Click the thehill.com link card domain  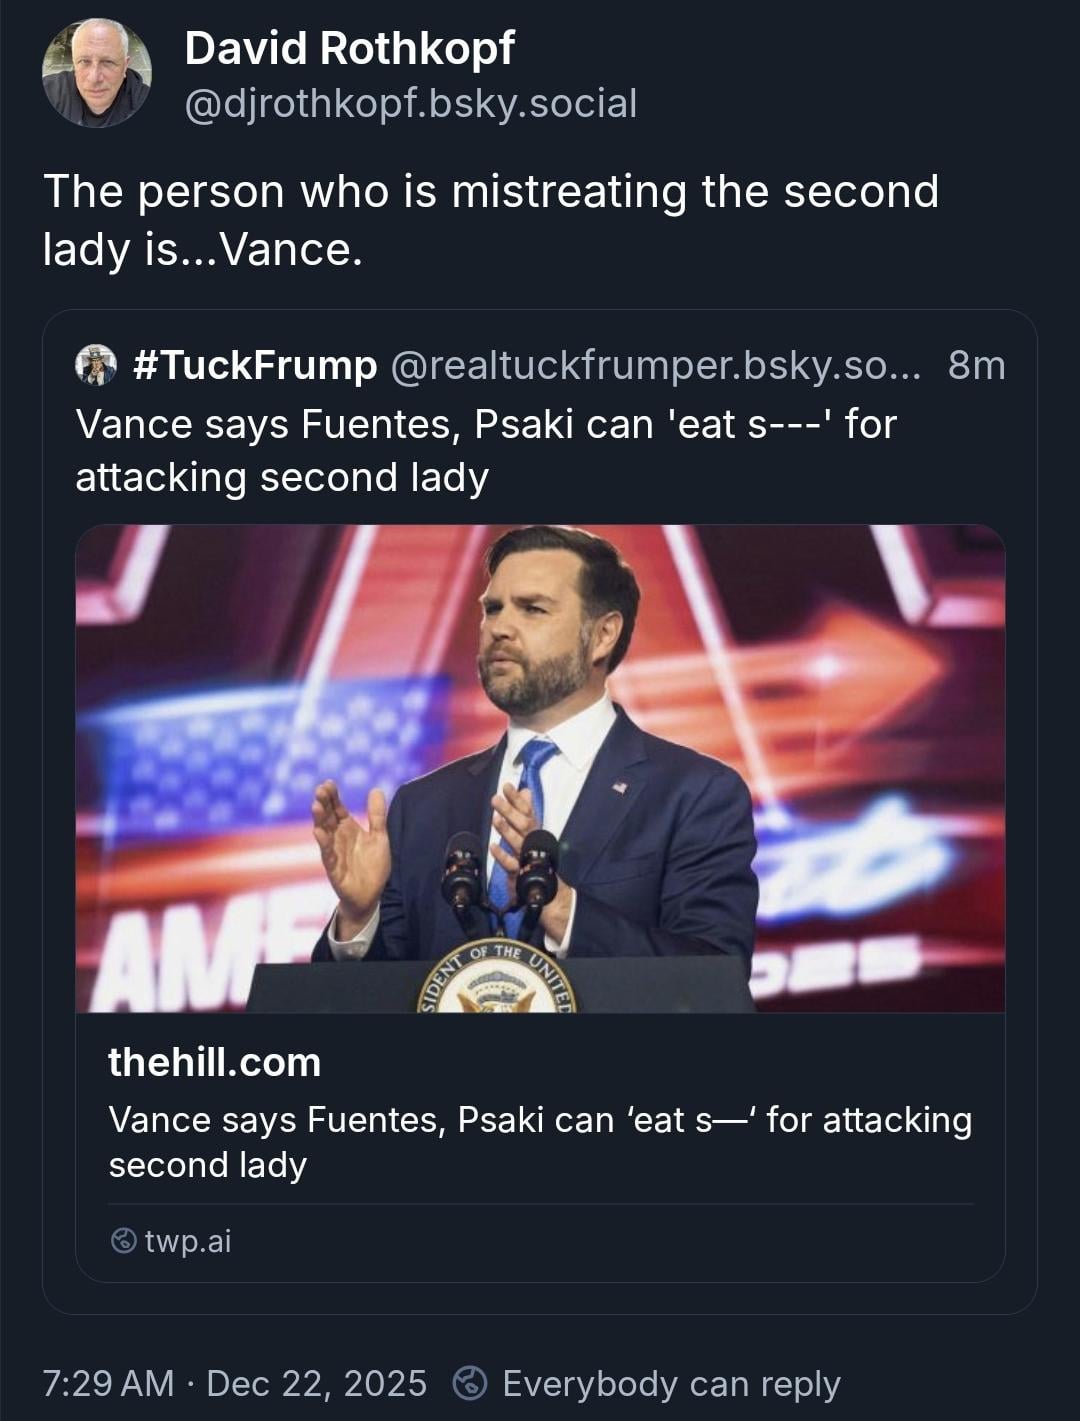(x=214, y=1062)
